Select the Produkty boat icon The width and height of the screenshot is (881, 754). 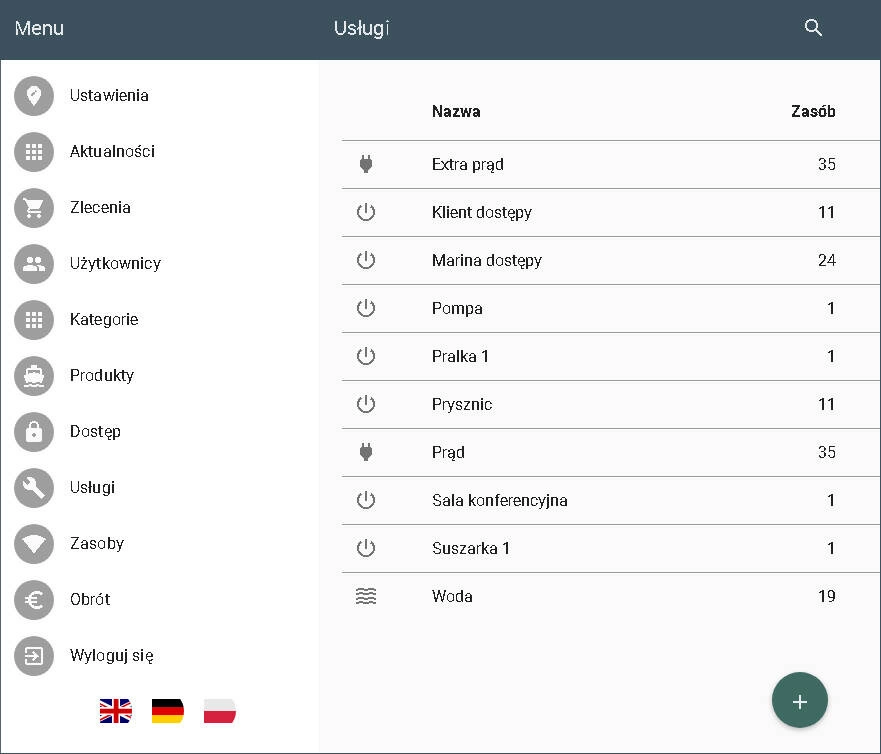(34, 376)
